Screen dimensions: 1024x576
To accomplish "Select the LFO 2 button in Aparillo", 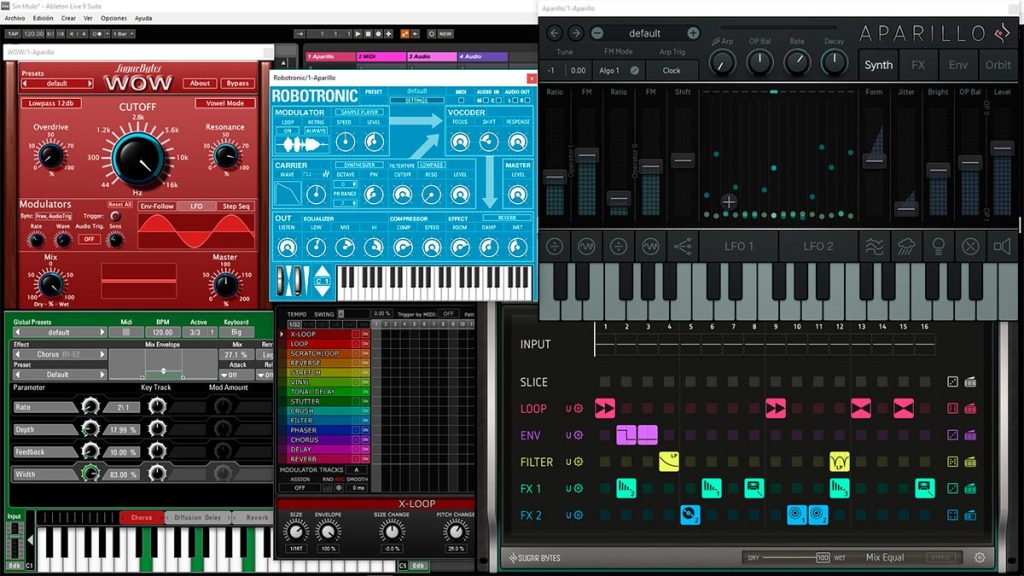I will tap(818, 246).
